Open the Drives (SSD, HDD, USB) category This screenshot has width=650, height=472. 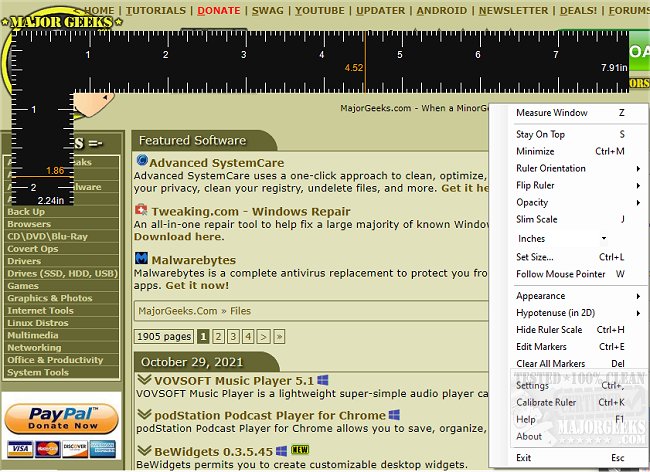(x=62, y=274)
